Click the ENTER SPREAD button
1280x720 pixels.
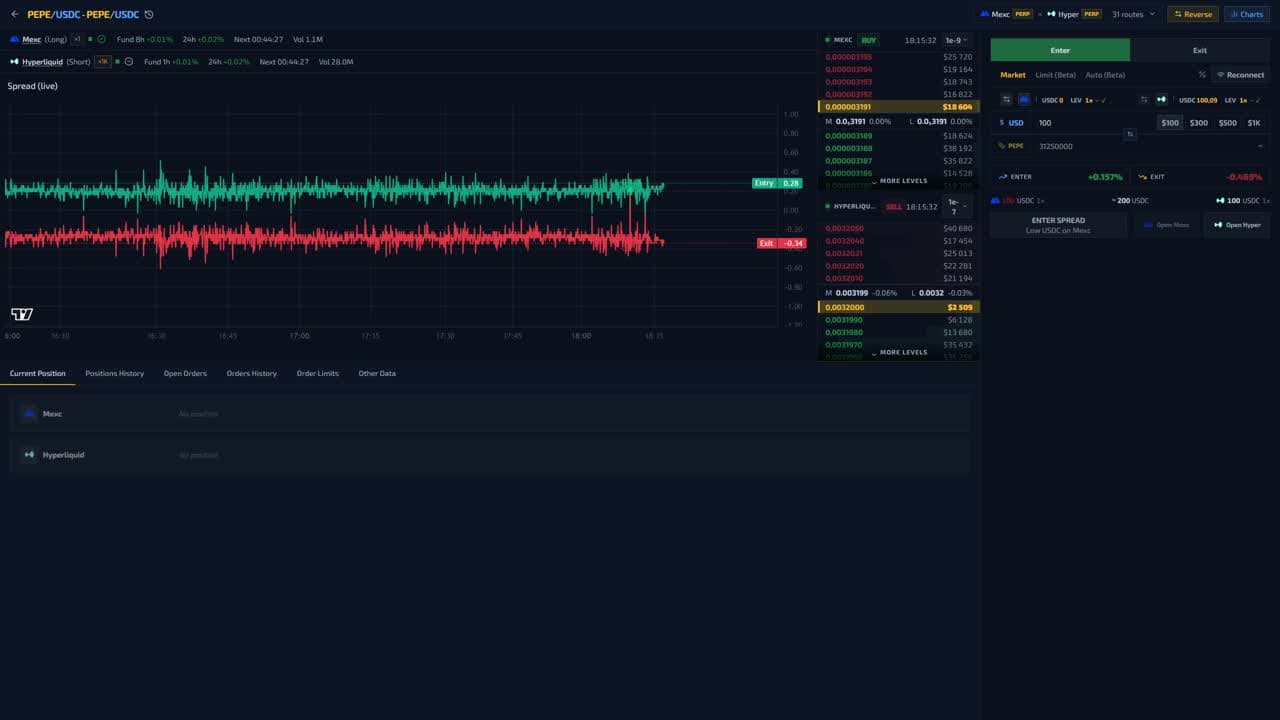tap(1058, 225)
